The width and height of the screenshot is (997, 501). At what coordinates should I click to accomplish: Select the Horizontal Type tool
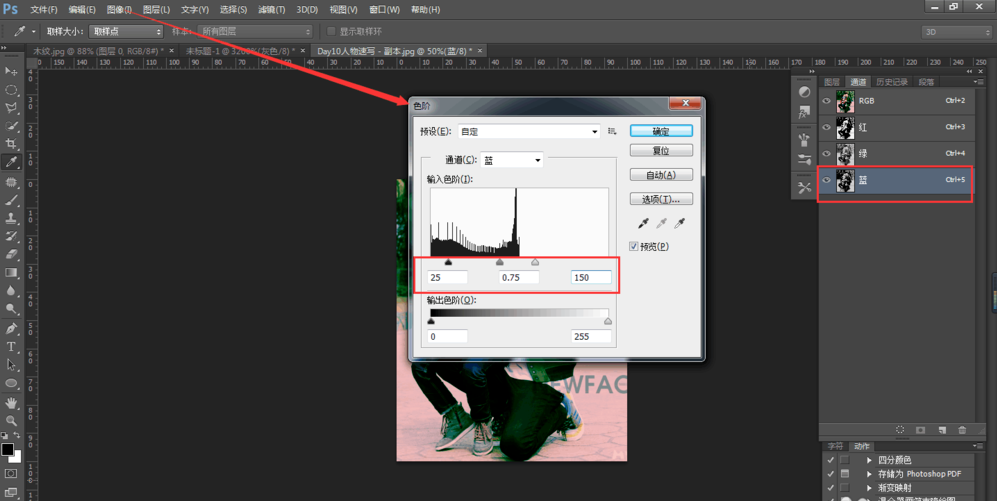(x=11, y=347)
